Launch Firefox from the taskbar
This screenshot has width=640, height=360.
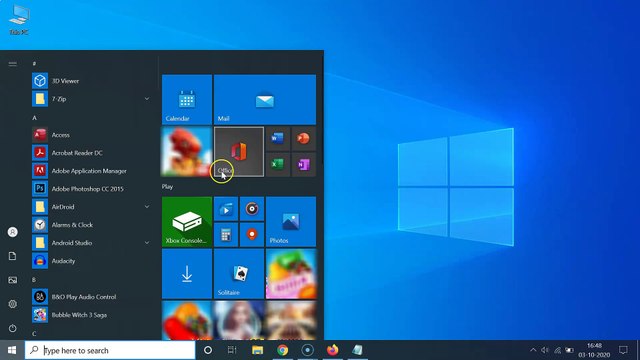pyautogui.click(x=333, y=350)
